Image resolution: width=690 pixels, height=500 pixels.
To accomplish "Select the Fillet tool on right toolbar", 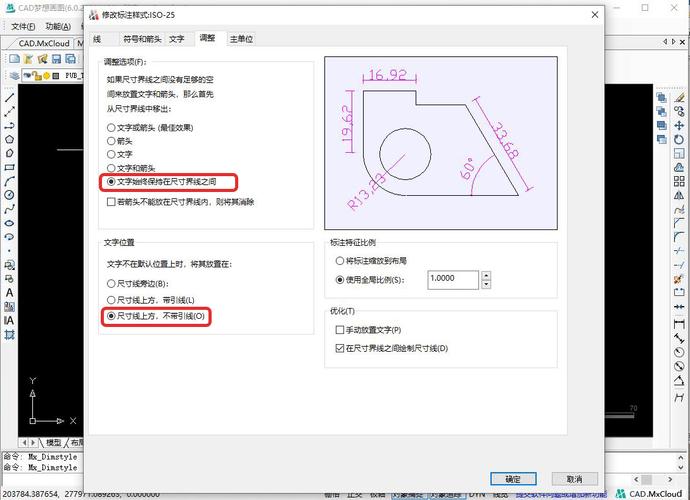I will click(679, 237).
